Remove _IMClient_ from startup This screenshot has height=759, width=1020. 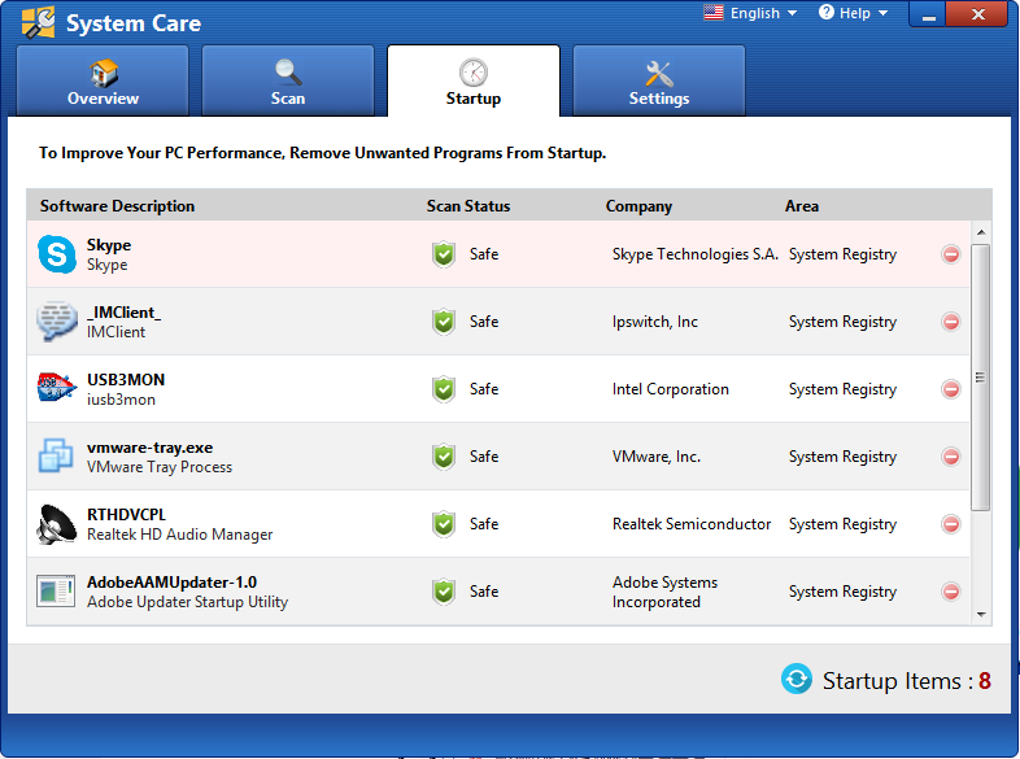click(x=951, y=322)
